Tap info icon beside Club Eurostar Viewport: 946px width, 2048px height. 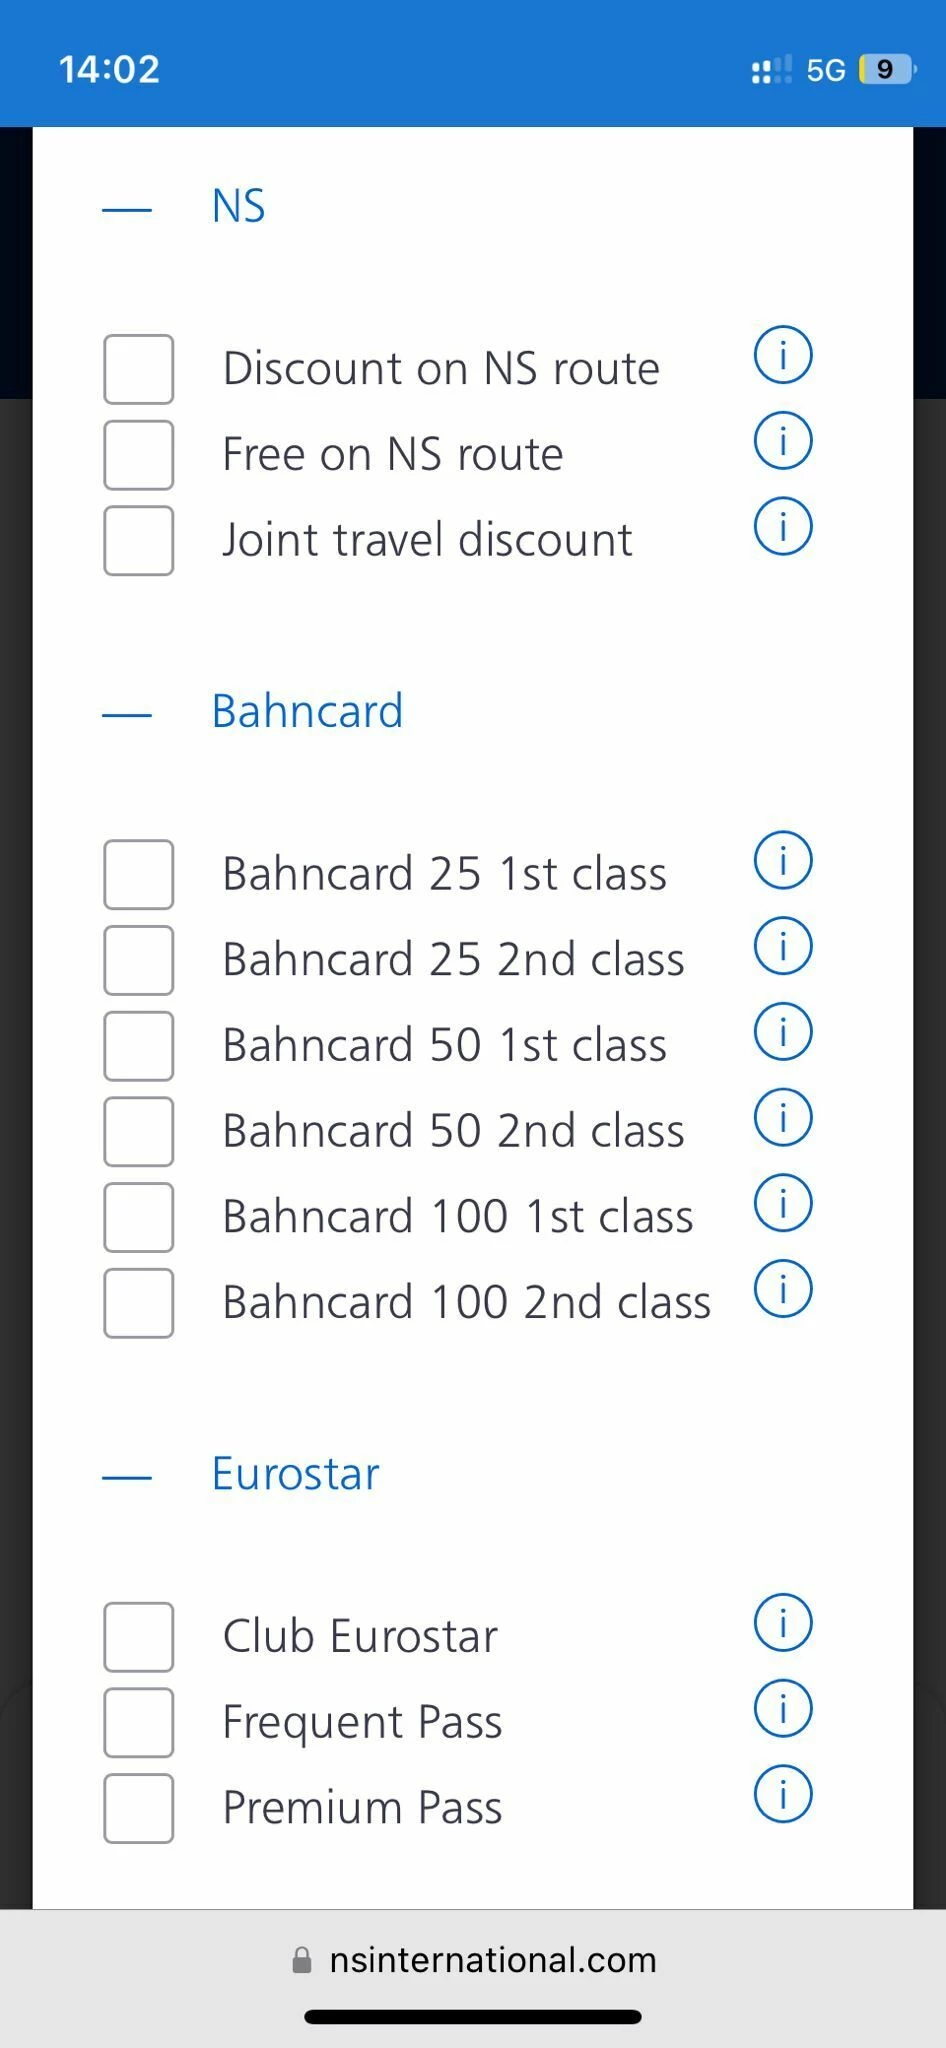[x=782, y=1622]
